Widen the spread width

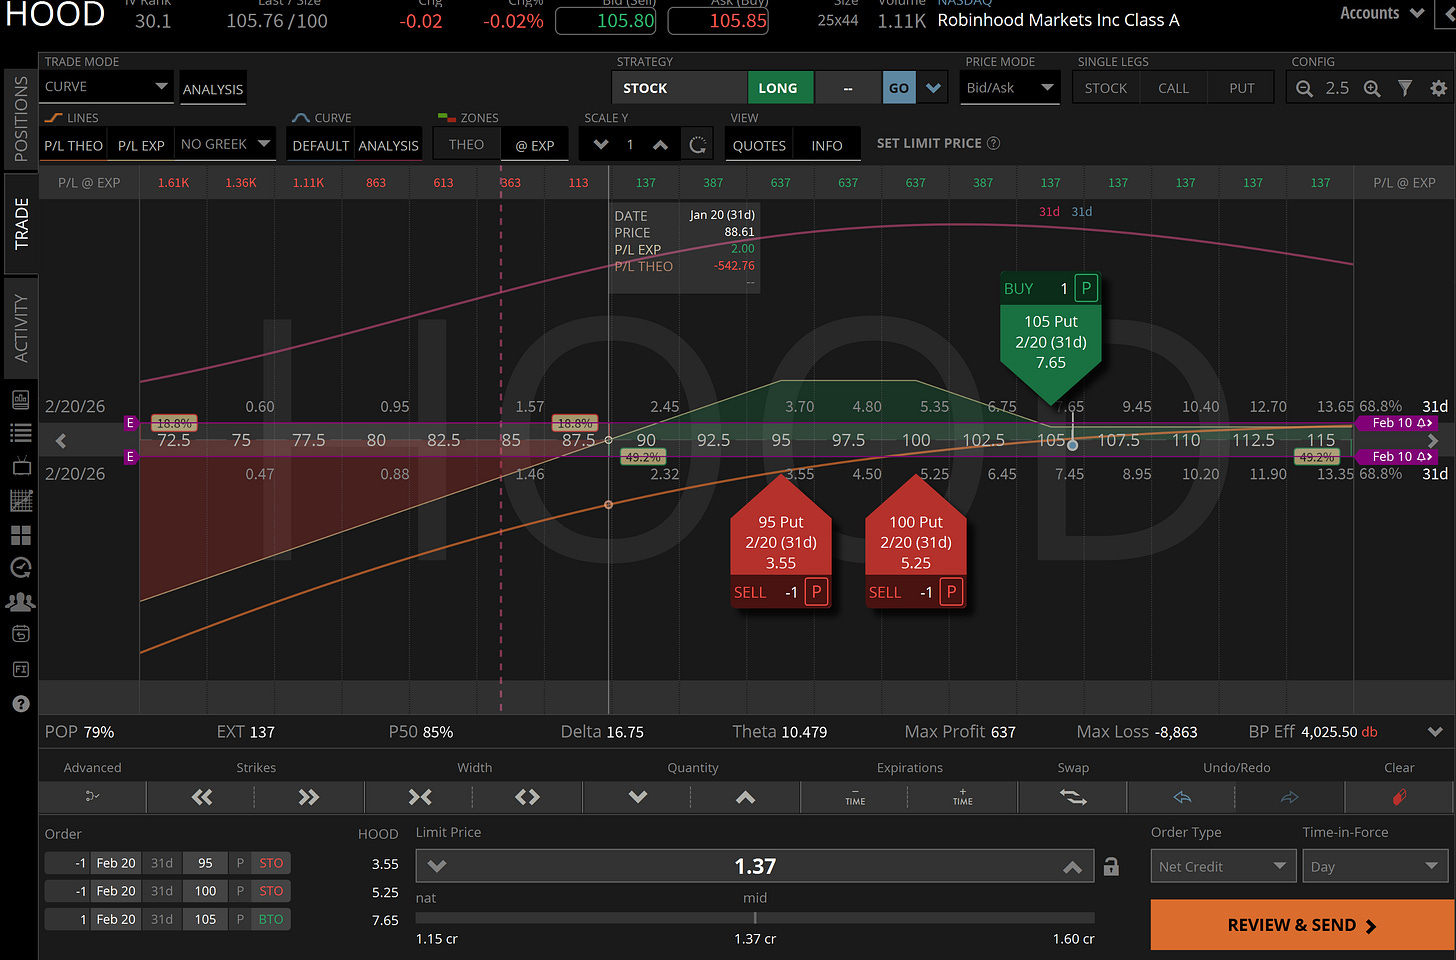click(x=527, y=797)
